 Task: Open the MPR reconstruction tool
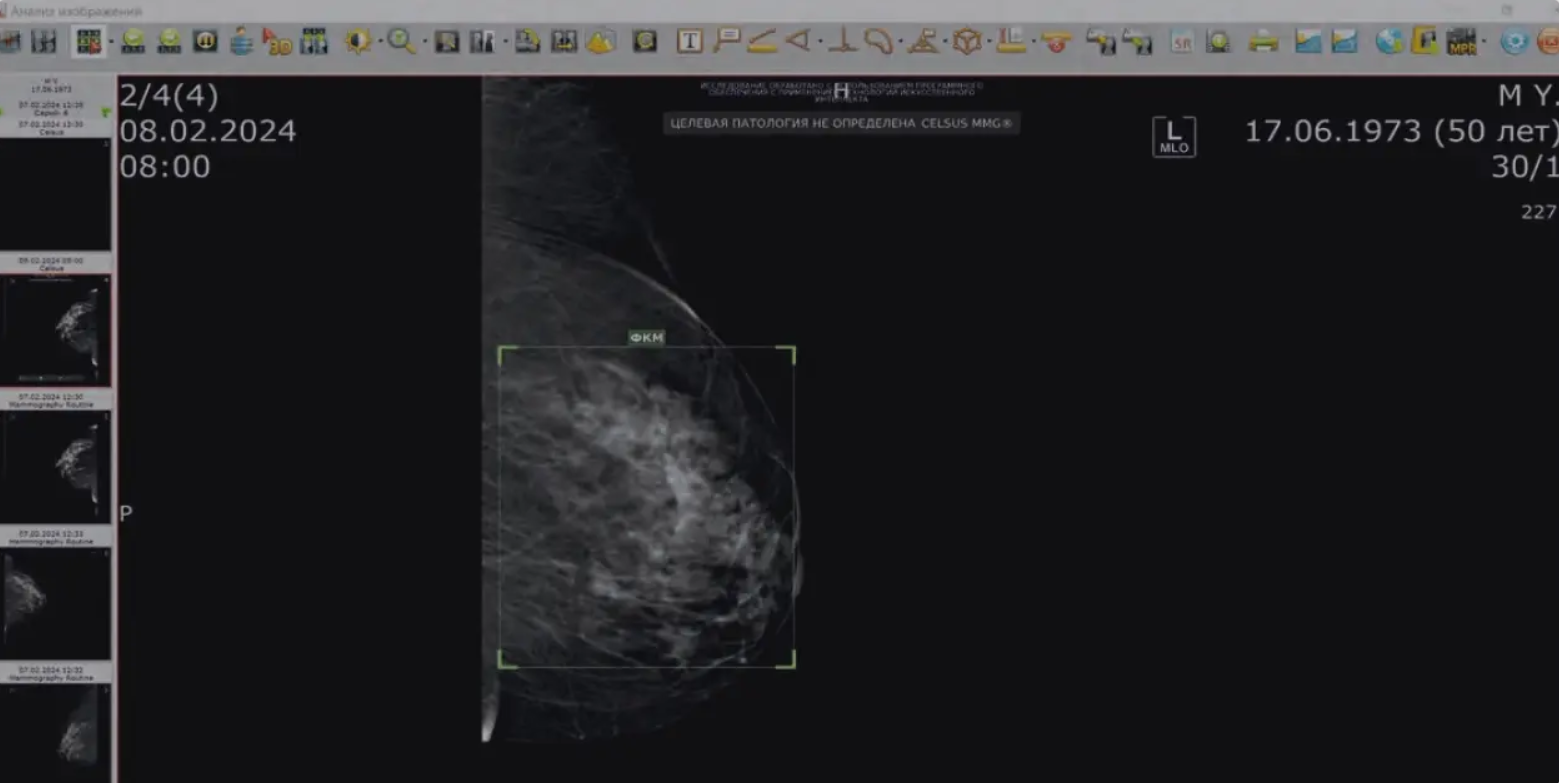click(1461, 41)
